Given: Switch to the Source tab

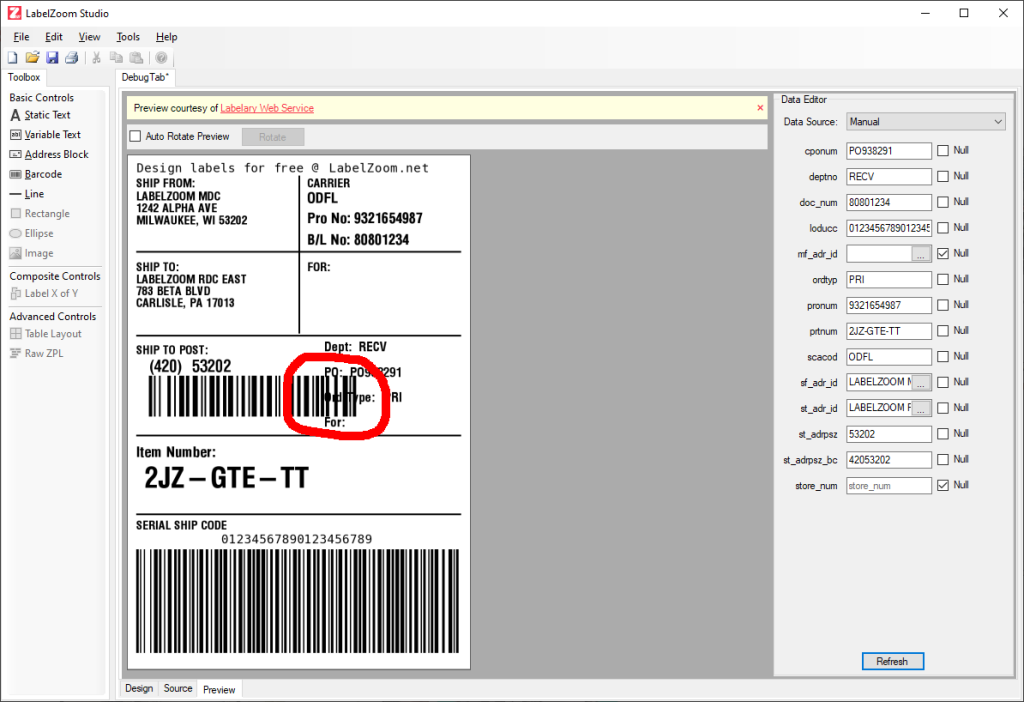Looking at the screenshot, I should 178,688.
